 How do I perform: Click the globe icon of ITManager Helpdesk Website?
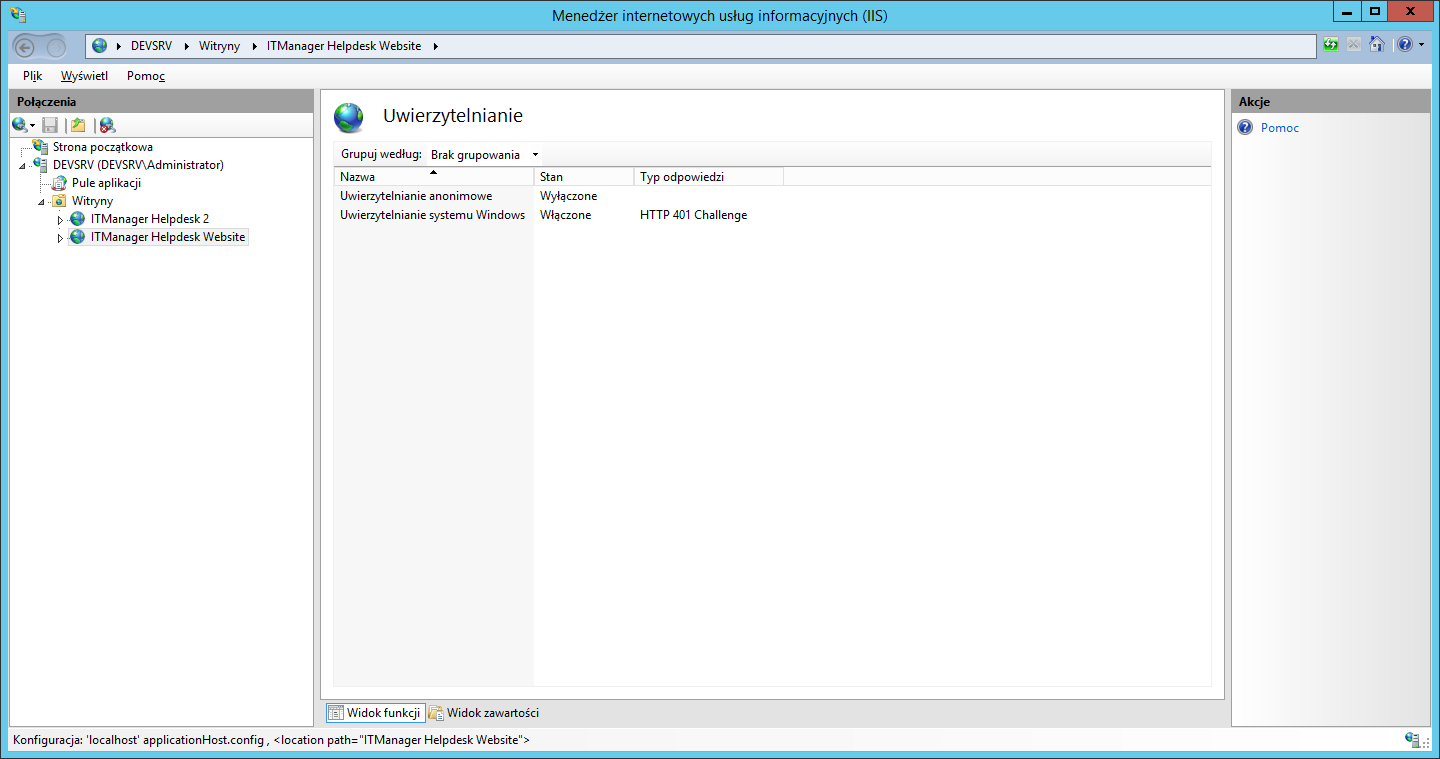coord(78,237)
